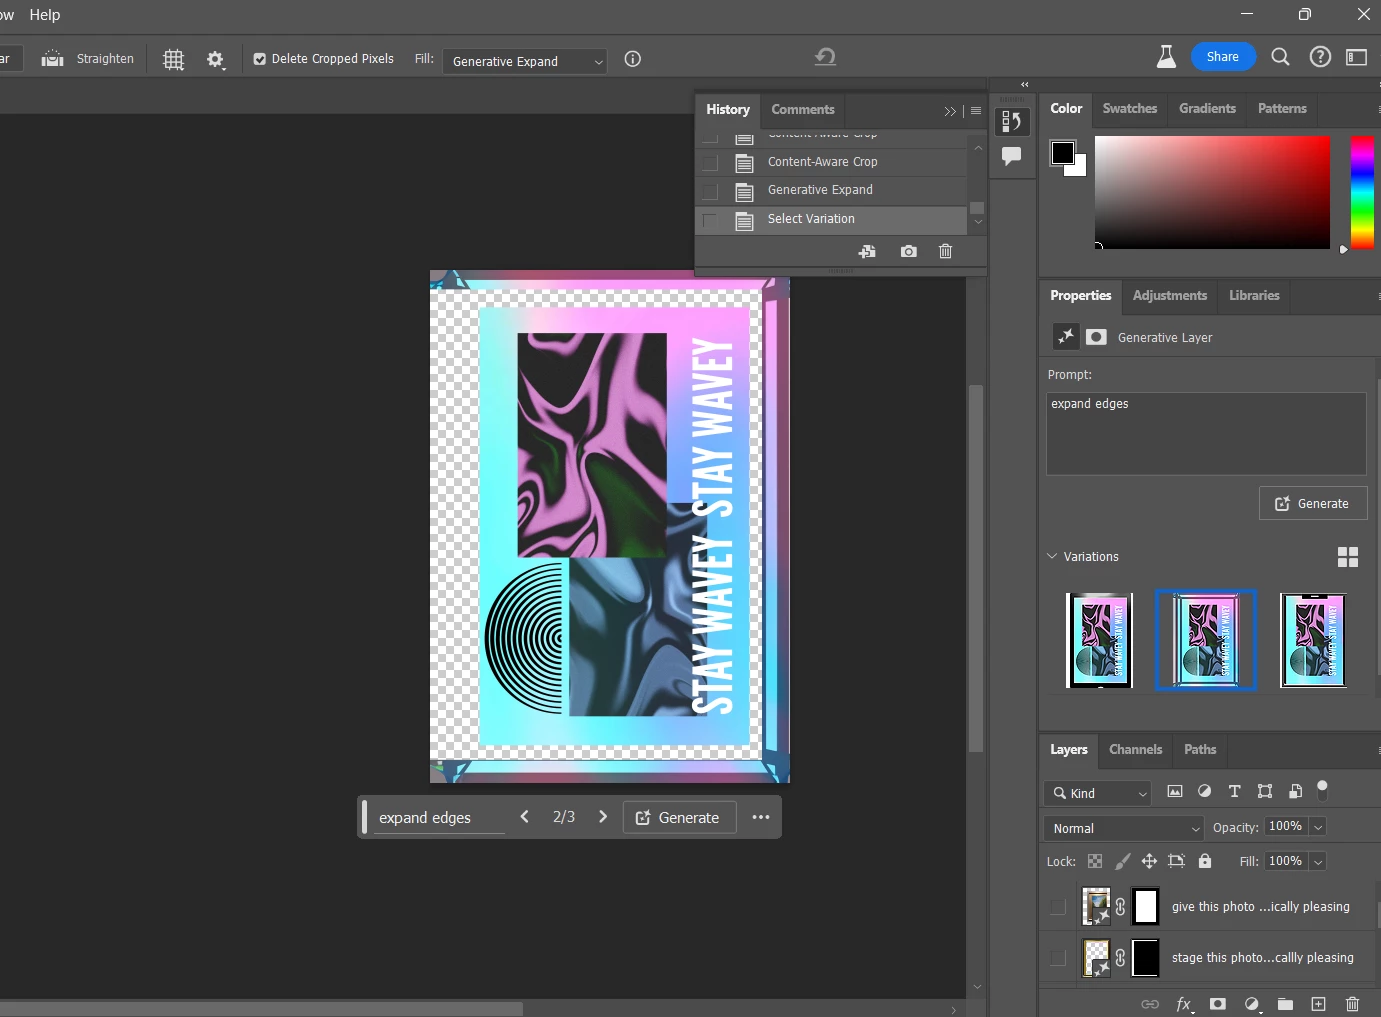Expand History panel double-arrow
The image size is (1381, 1017).
pos(950,111)
